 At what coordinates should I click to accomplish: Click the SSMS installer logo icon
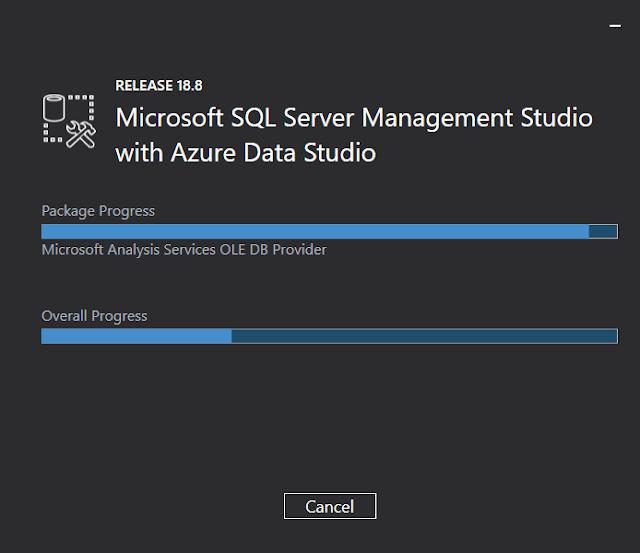pos(68,122)
